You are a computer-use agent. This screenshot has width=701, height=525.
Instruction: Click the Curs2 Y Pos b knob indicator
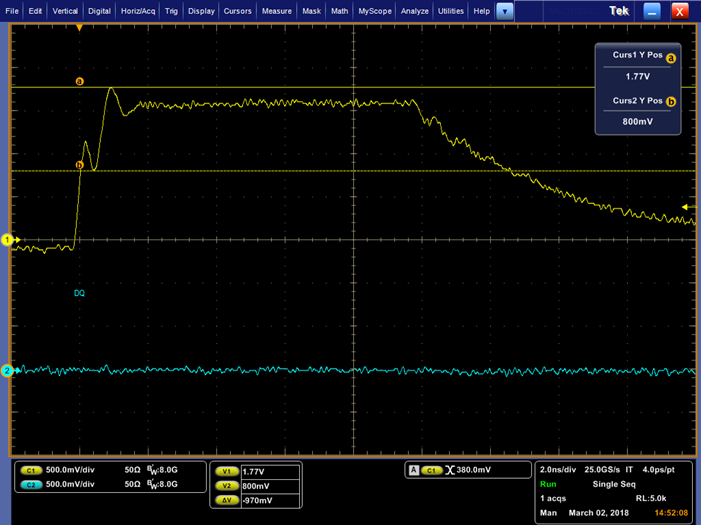[671, 102]
